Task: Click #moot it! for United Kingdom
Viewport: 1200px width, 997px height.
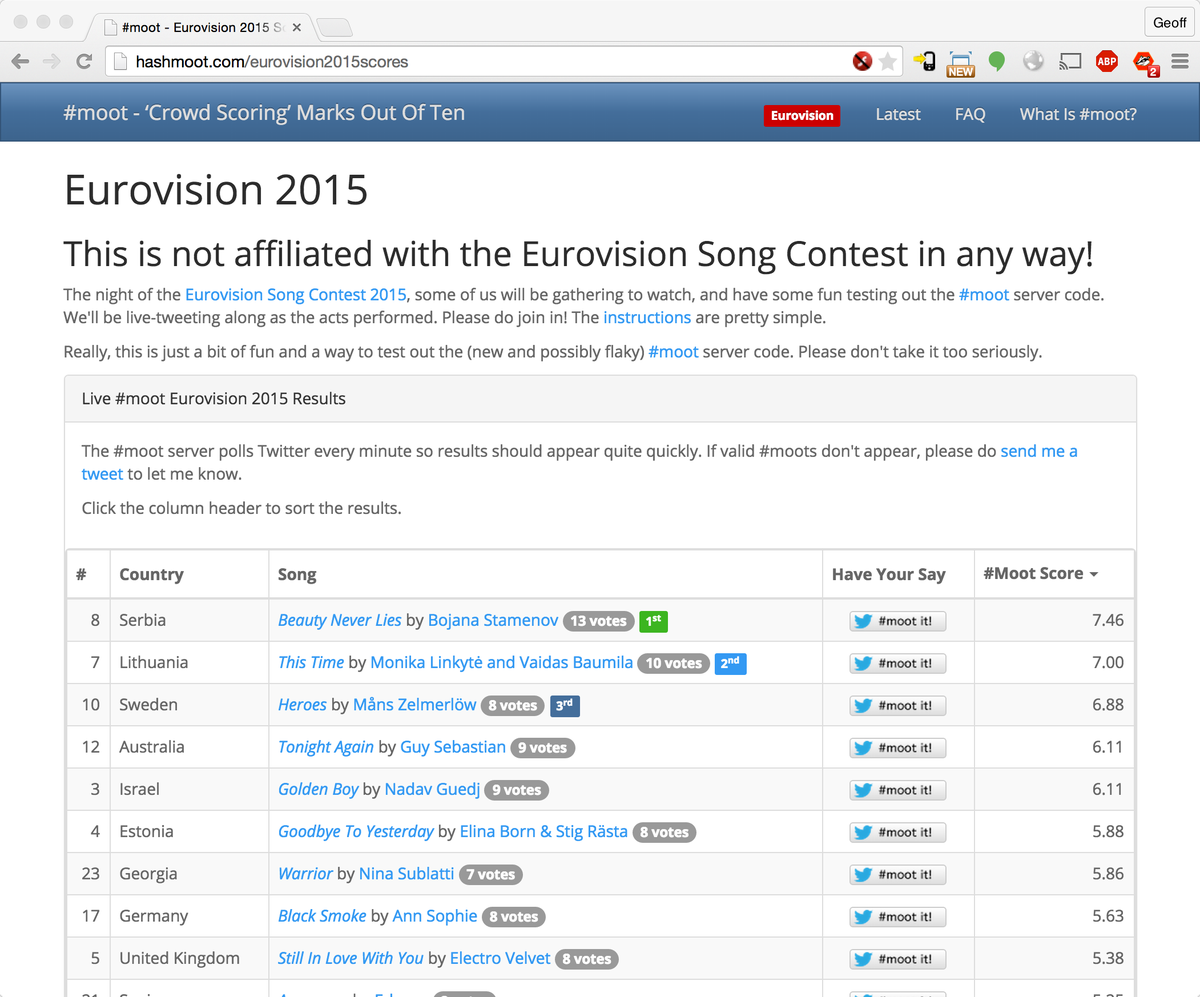Action: pyautogui.click(x=898, y=959)
